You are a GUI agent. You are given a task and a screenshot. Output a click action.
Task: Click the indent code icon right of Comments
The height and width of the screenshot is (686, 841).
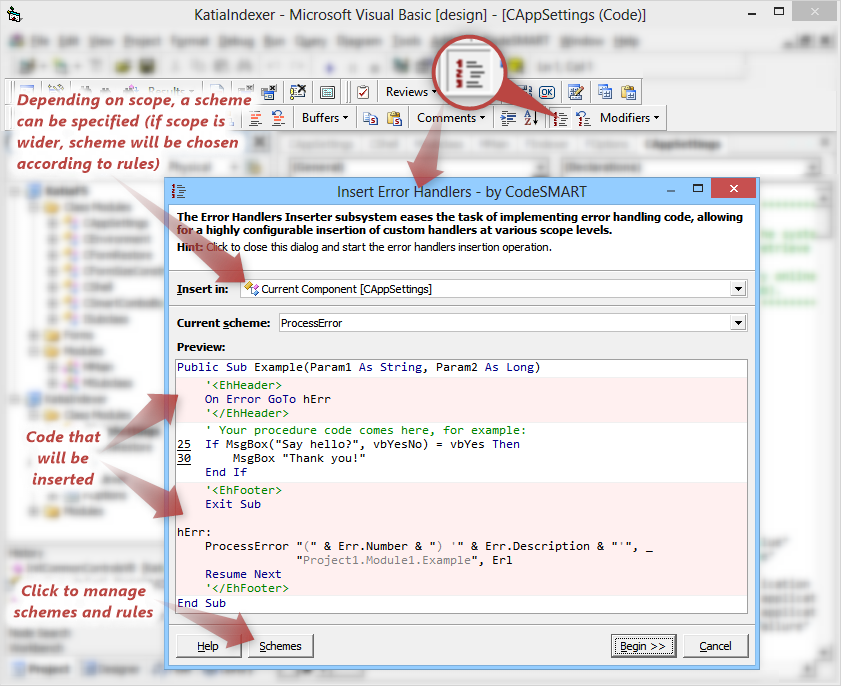508,118
